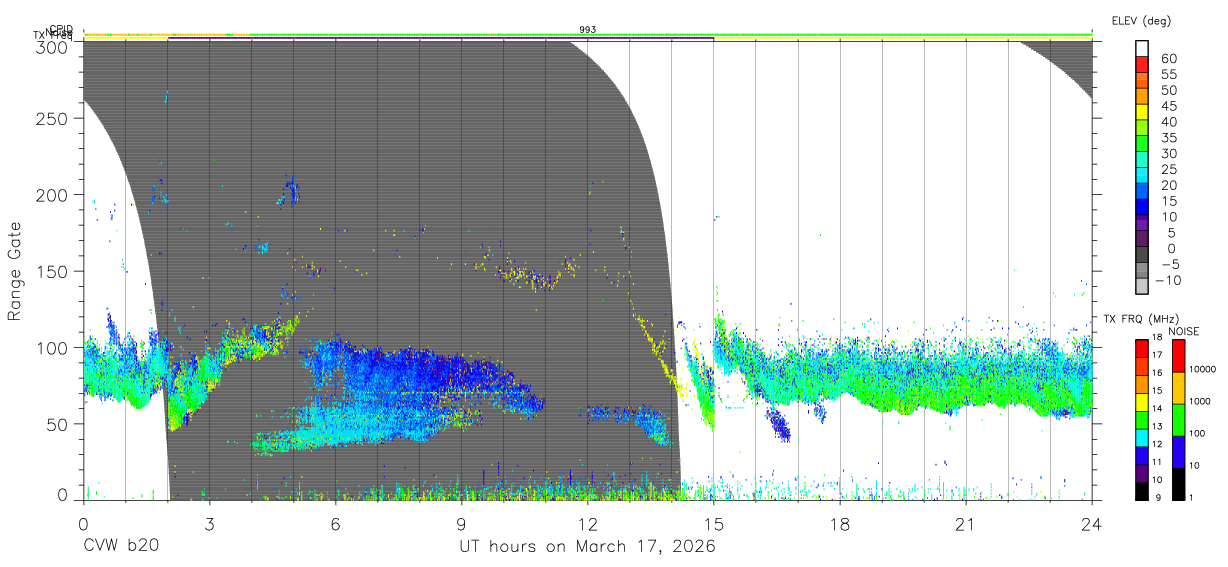The width and height of the screenshot is (1228, 567).
Task: Click the red top swatch of TX FRQ colorbar
Action: click(1142, 348)
